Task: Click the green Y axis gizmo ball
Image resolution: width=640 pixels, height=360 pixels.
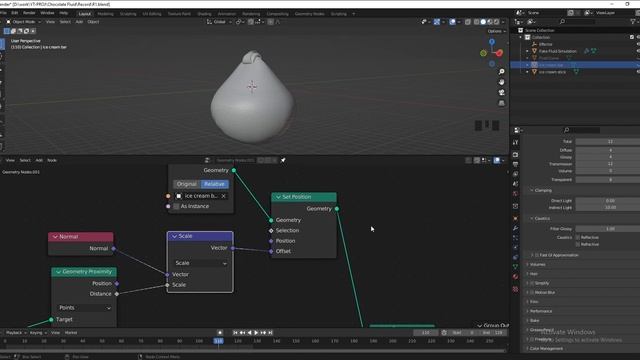Action: 483,53
